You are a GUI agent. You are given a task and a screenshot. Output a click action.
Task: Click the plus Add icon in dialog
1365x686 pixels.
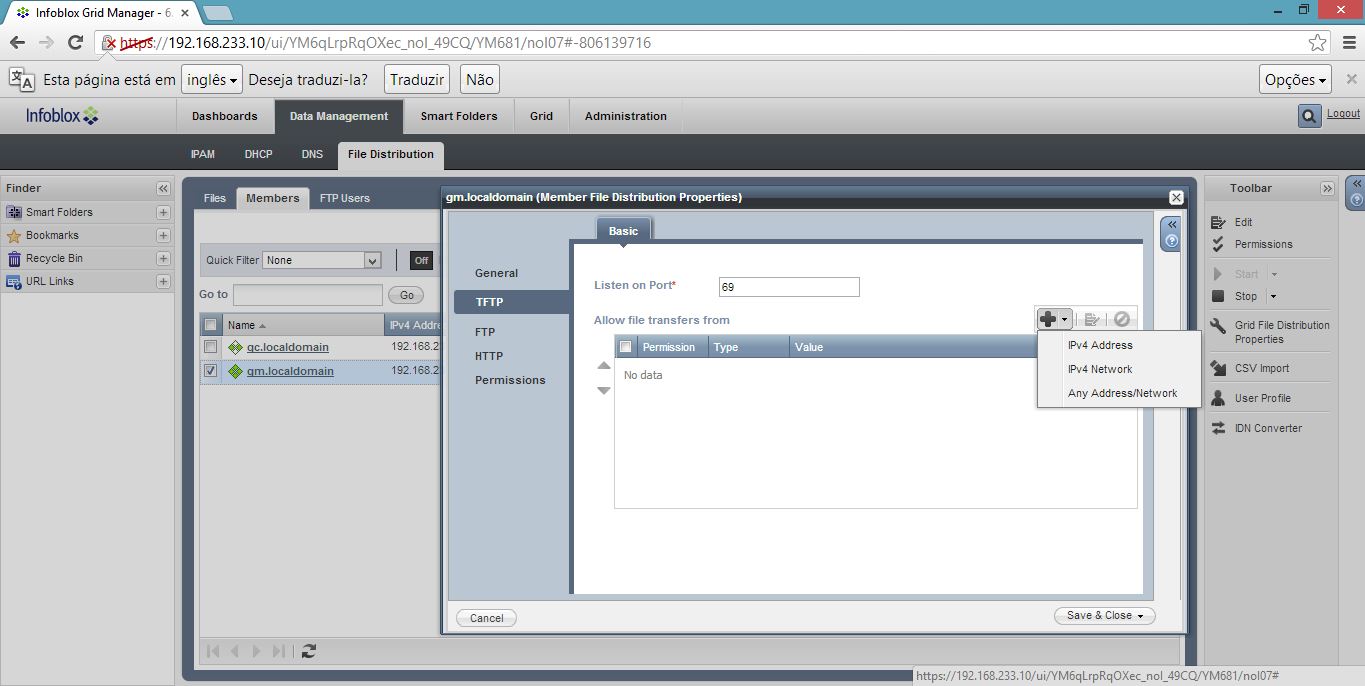pyautogui.click(x=1048, y=319)
